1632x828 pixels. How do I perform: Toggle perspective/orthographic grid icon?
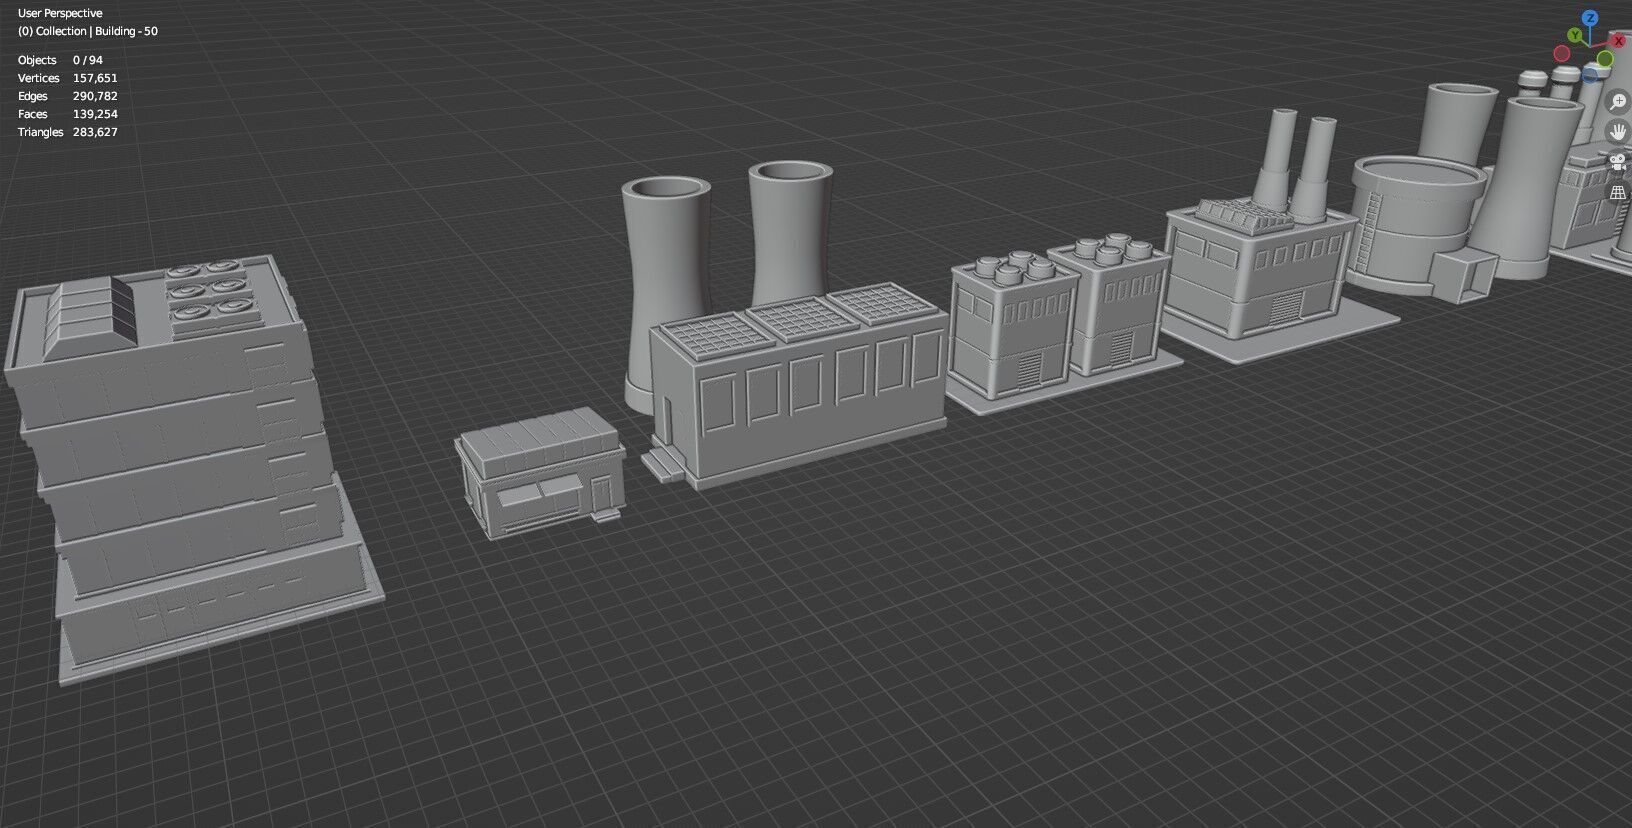(1619, 192)
